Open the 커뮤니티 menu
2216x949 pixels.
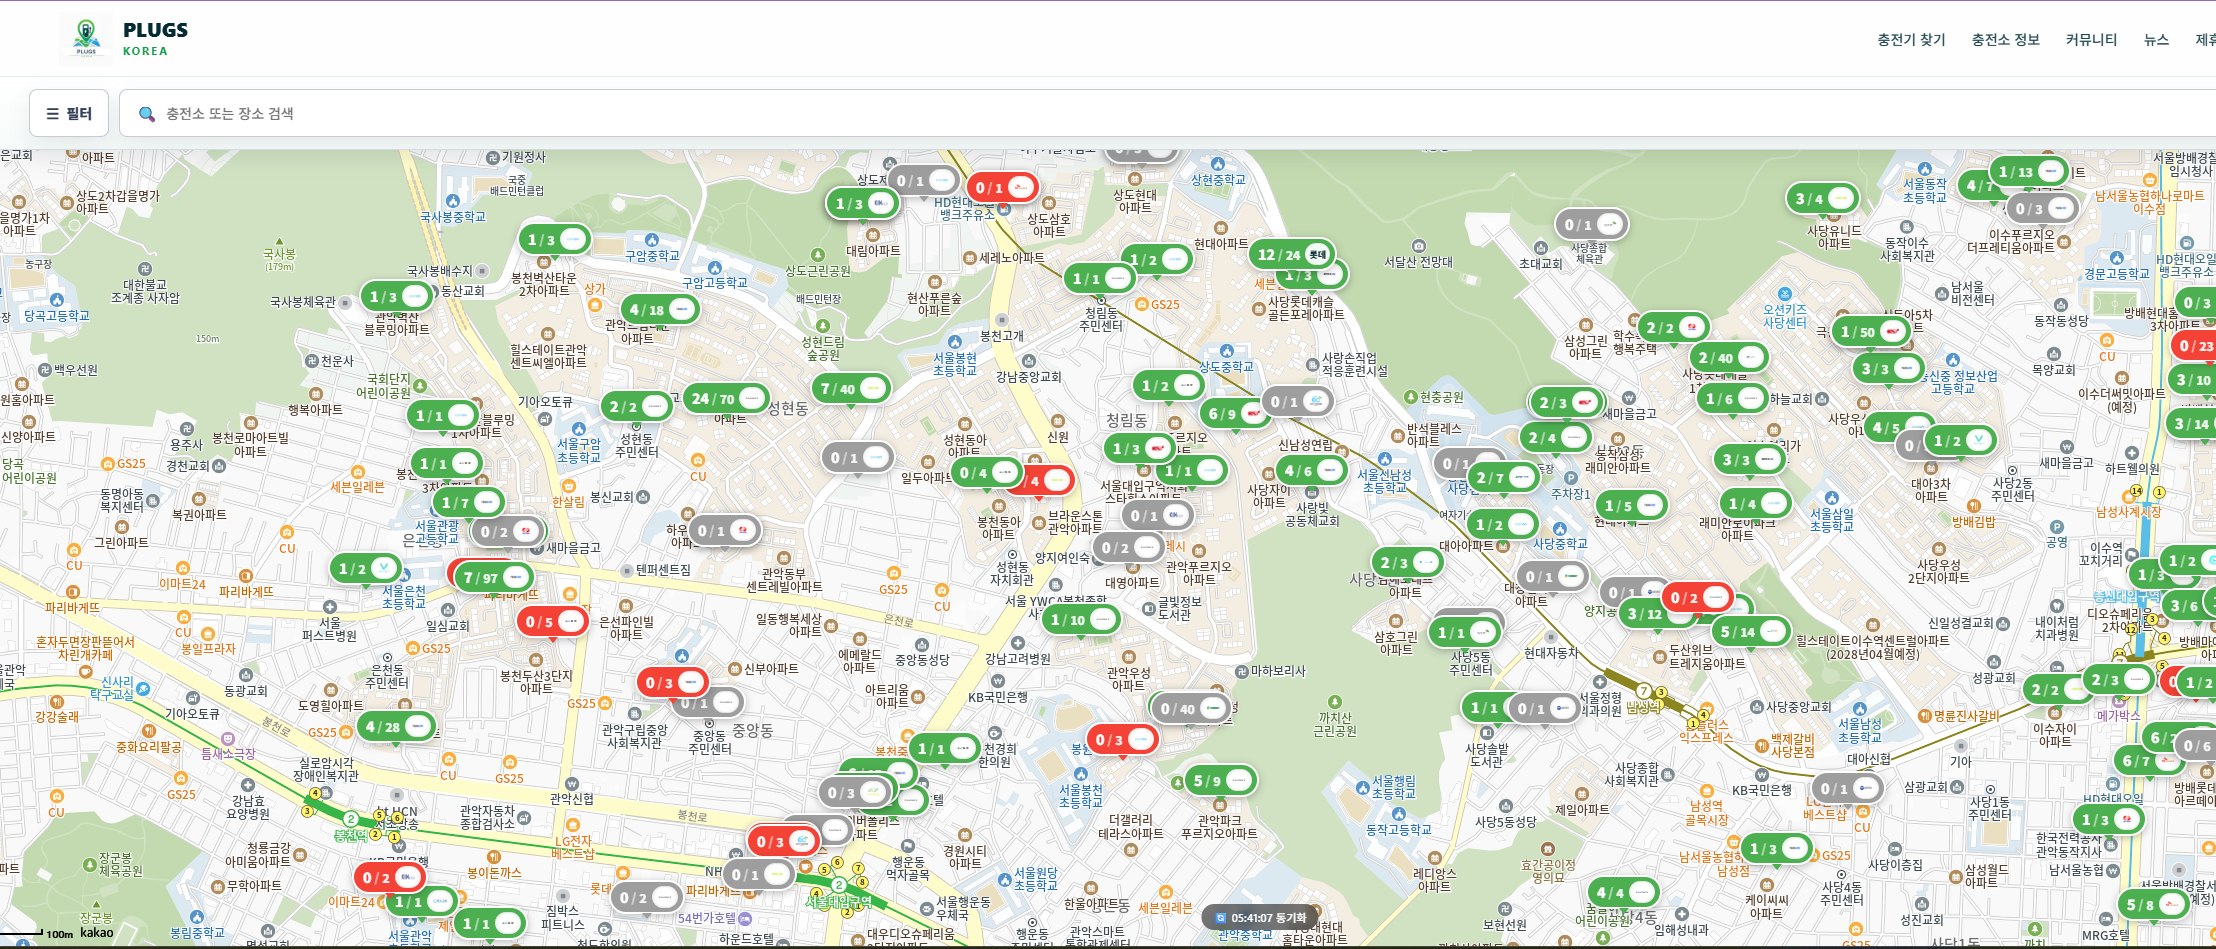point(2091,40)
